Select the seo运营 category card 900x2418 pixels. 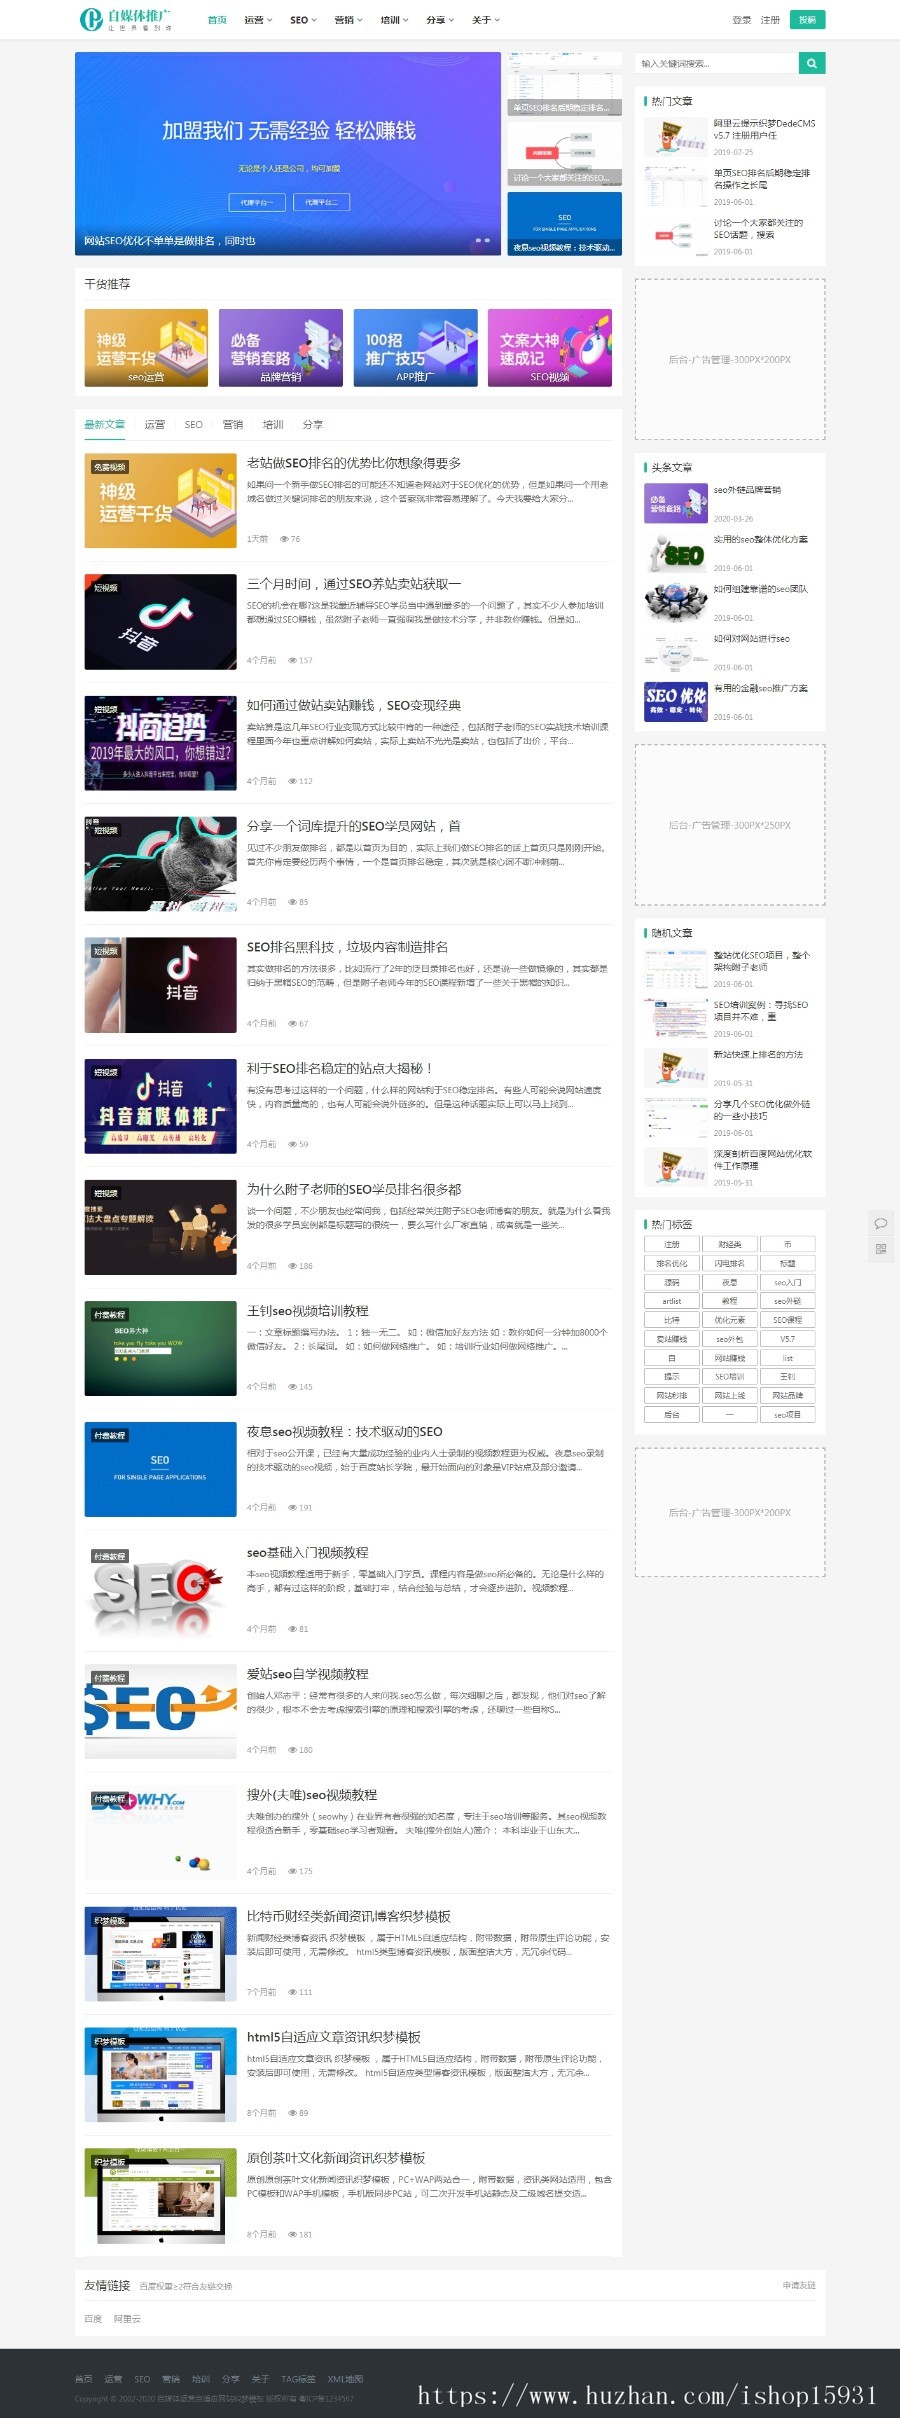click(146, 347)
